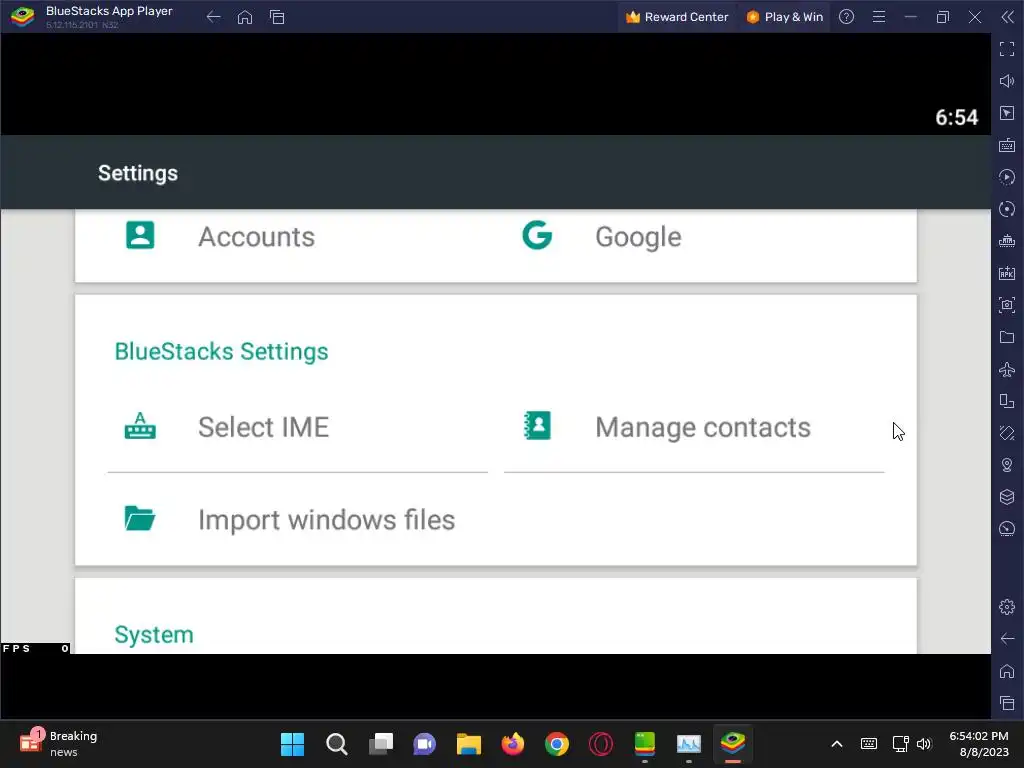Open keyboard controls icon in sidebar

1007,145
